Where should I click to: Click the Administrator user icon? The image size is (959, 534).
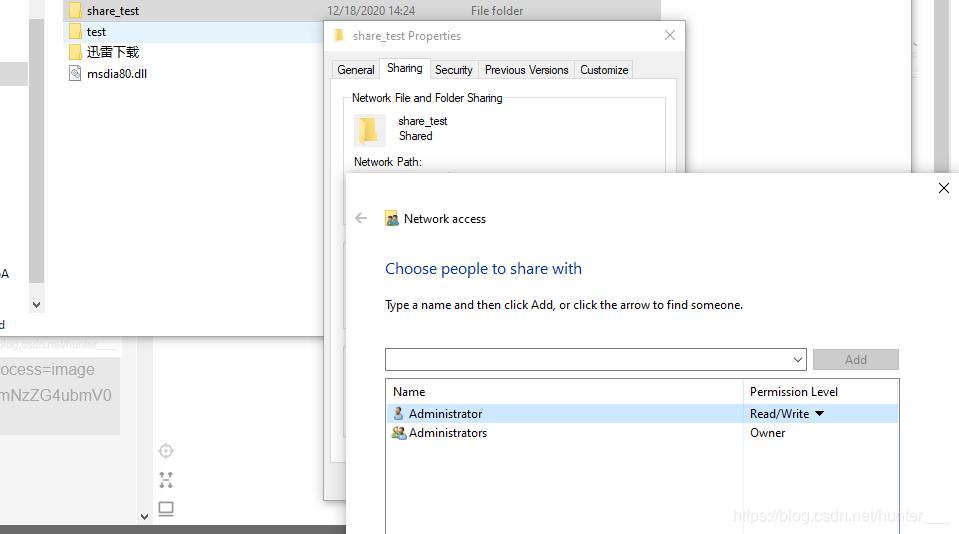pyautogui.click(x=398, y=413)
